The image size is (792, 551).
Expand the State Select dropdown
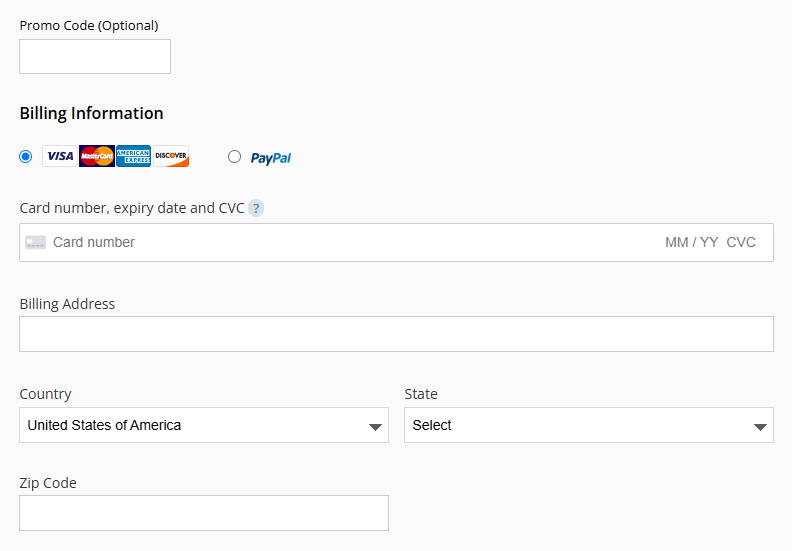point(589,425)
